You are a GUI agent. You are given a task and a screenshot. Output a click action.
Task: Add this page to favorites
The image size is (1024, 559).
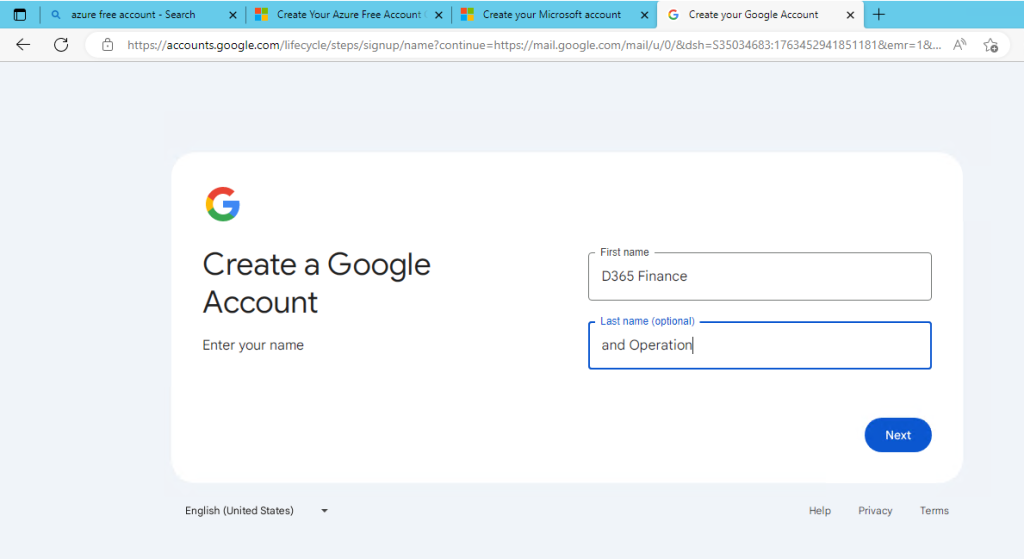[990, 45]
